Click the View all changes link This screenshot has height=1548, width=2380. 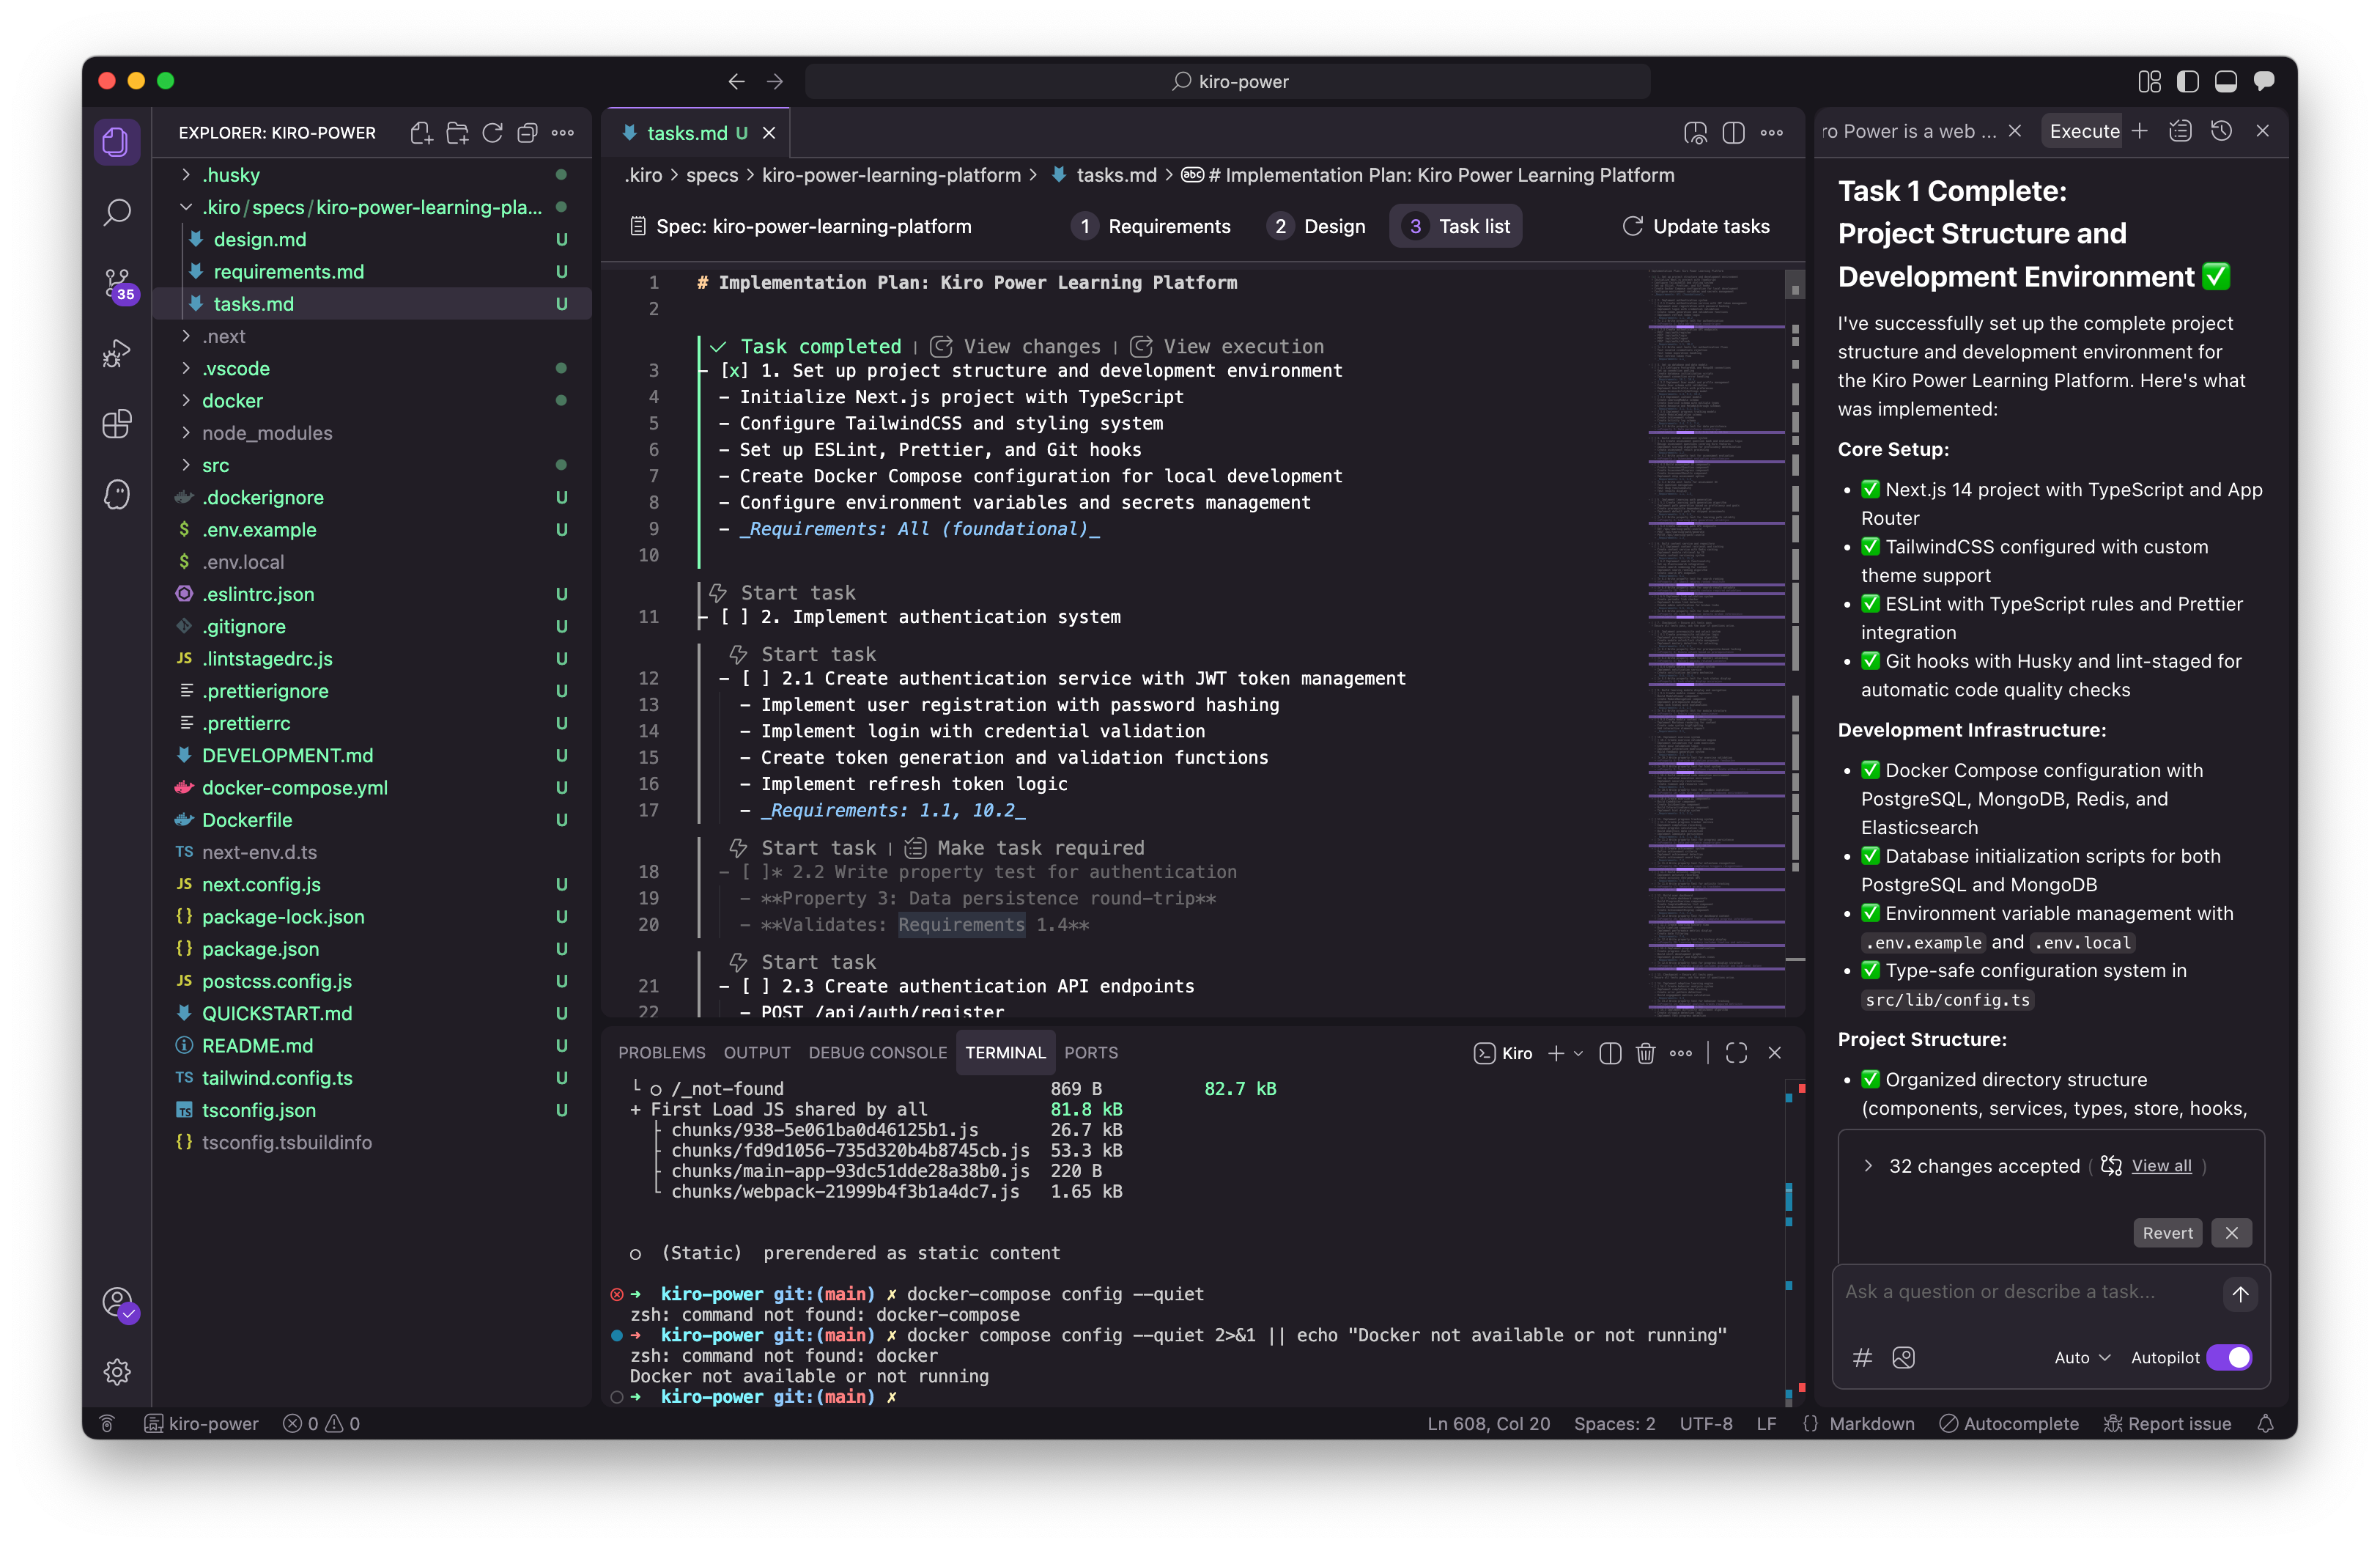pyautogui.click(x=2161, y=1166)
